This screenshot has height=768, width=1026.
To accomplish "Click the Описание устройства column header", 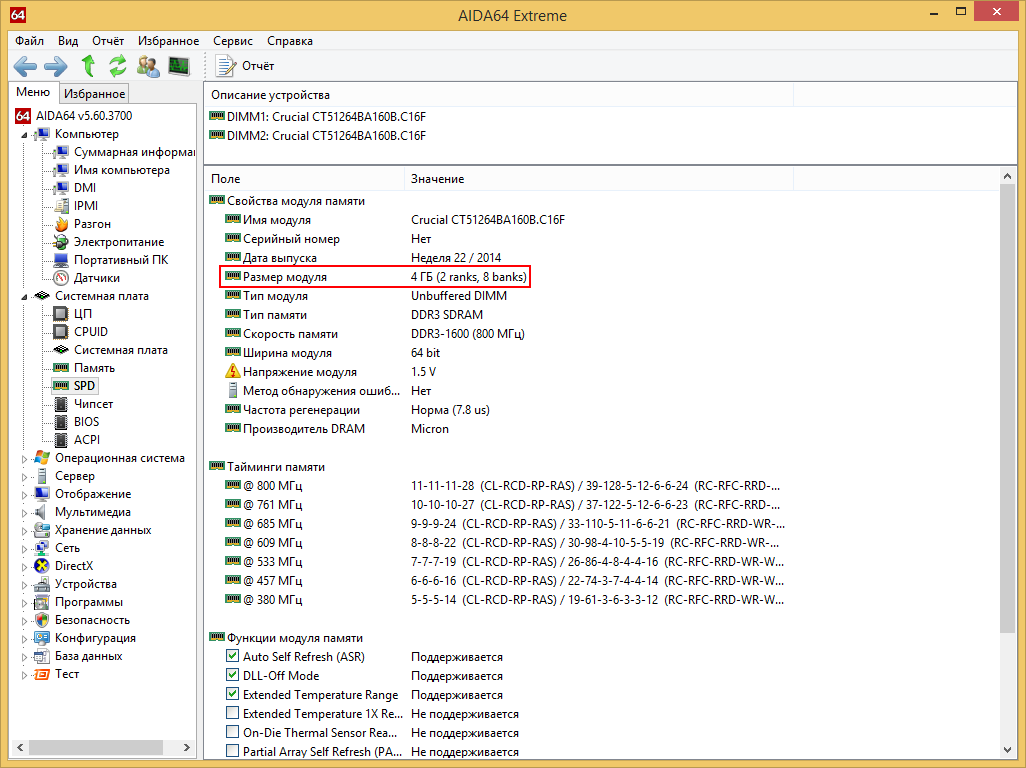I will pos(499,95).
